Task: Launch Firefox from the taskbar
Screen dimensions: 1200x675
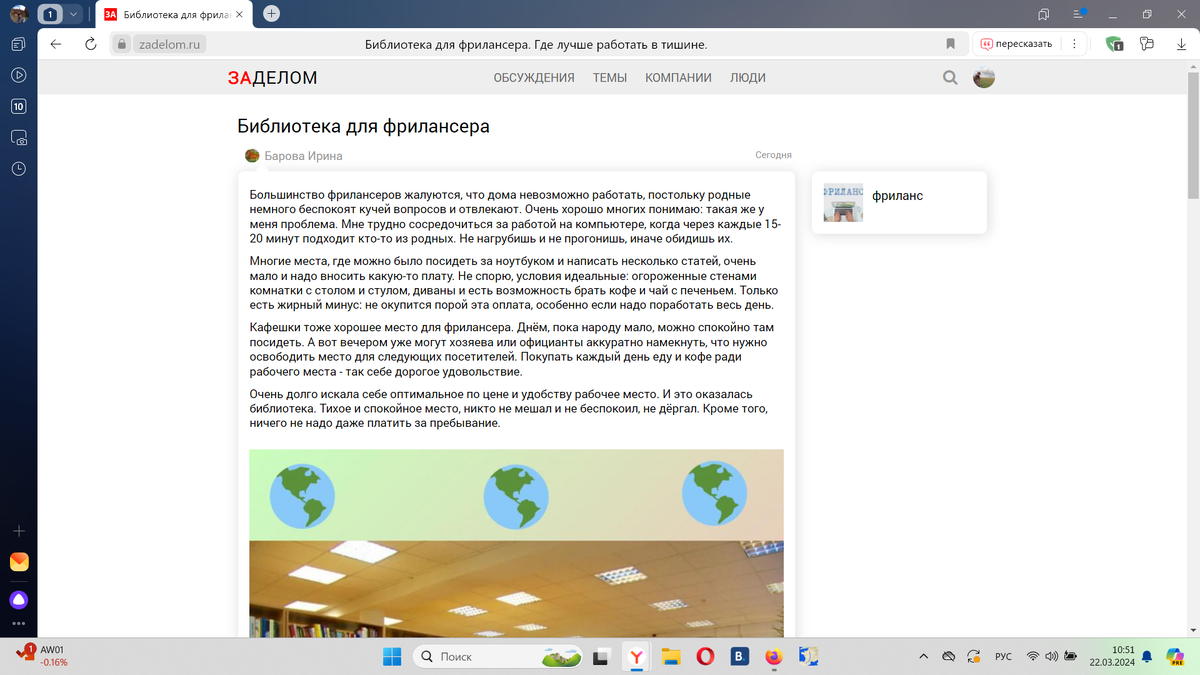Action: (774, 657)
